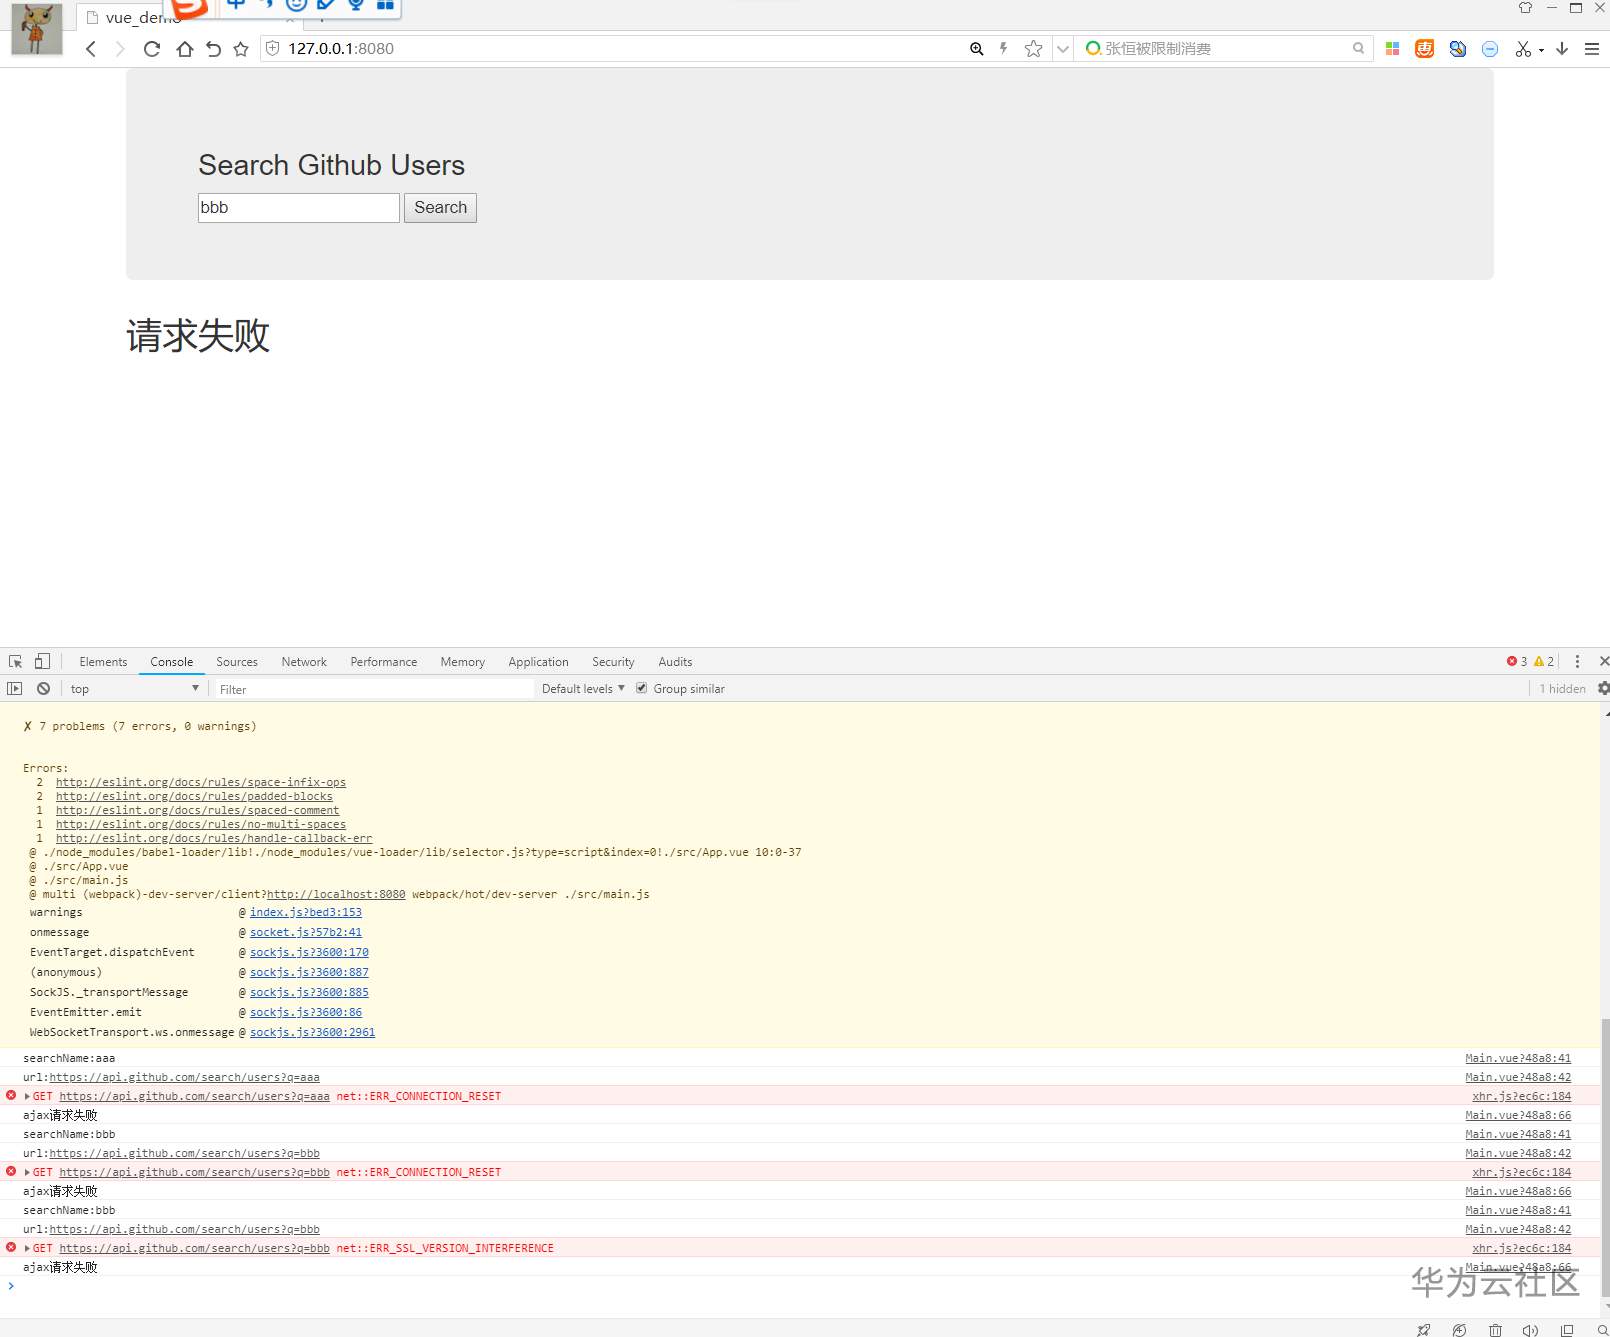Switch to the Network tab
Screen dimensions: 1610x1337
click(304, 662)
